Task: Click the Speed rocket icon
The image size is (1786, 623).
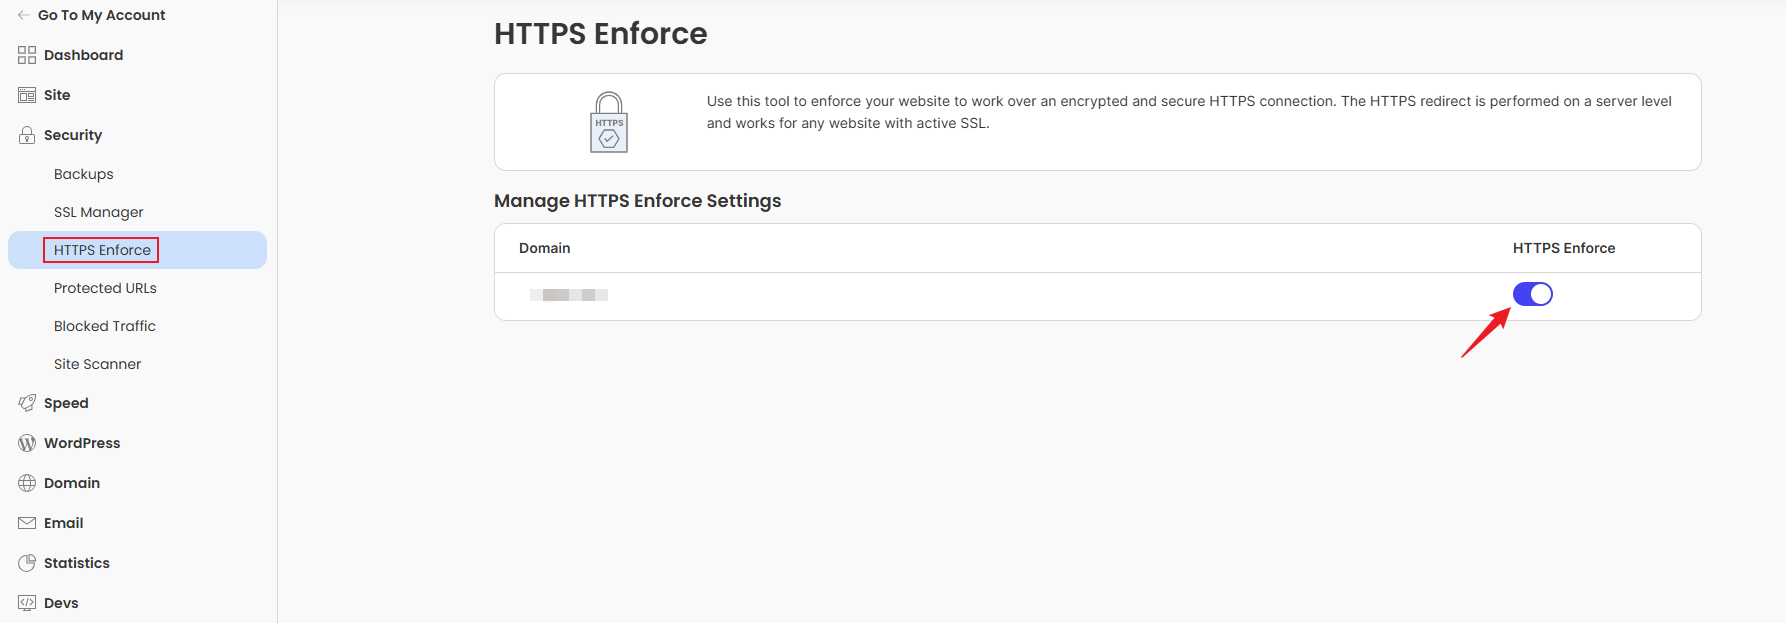Action: pos(27,403)
